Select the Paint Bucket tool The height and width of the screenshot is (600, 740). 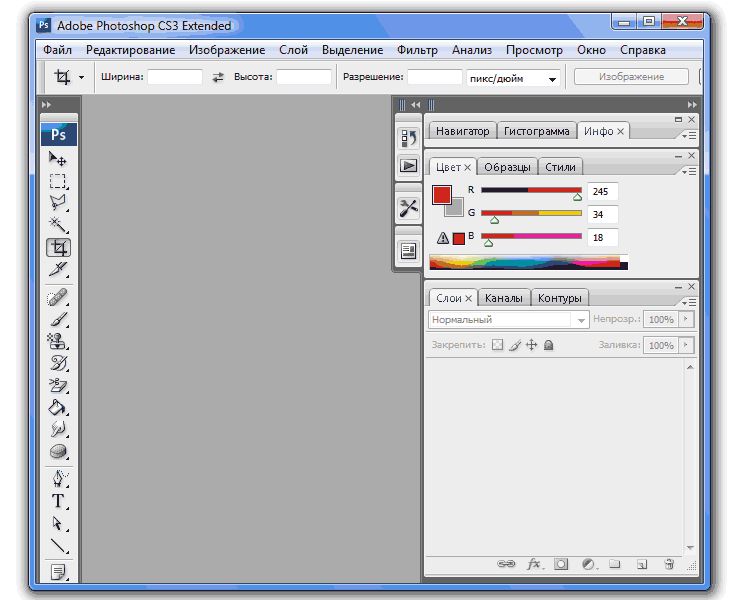pos(58,406)
